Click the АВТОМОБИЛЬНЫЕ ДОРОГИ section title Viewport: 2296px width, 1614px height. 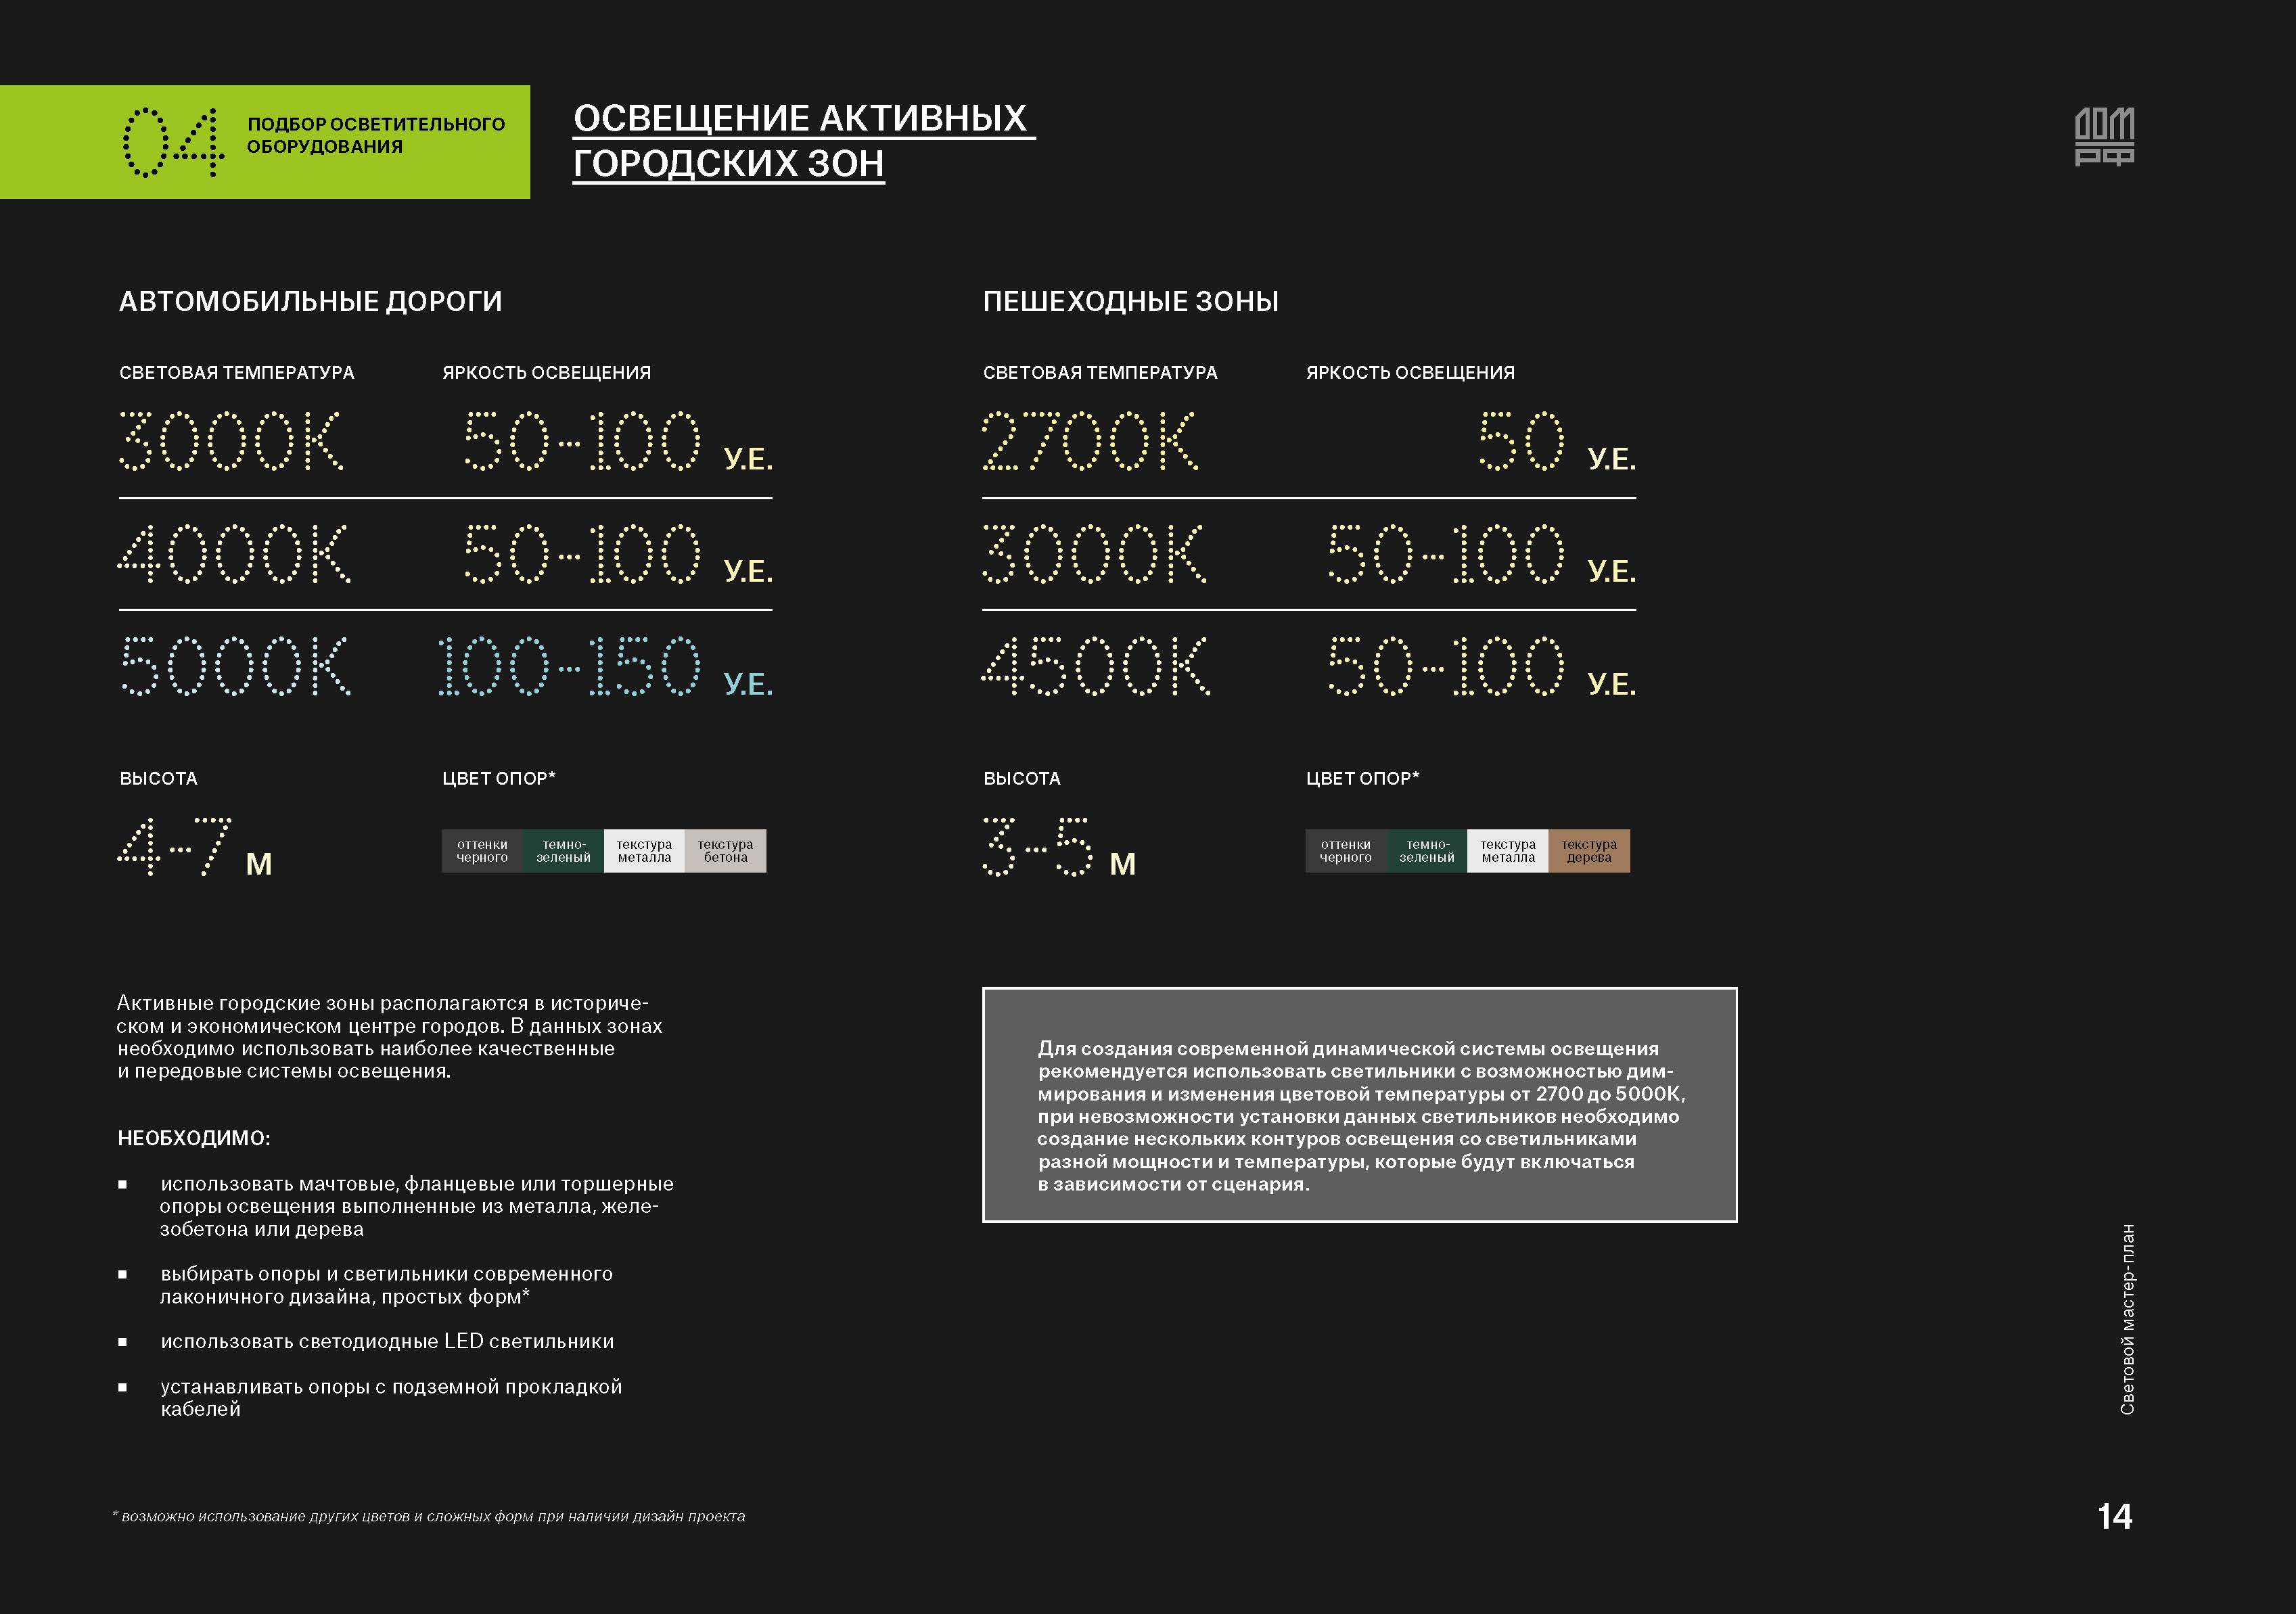point(310,301)
